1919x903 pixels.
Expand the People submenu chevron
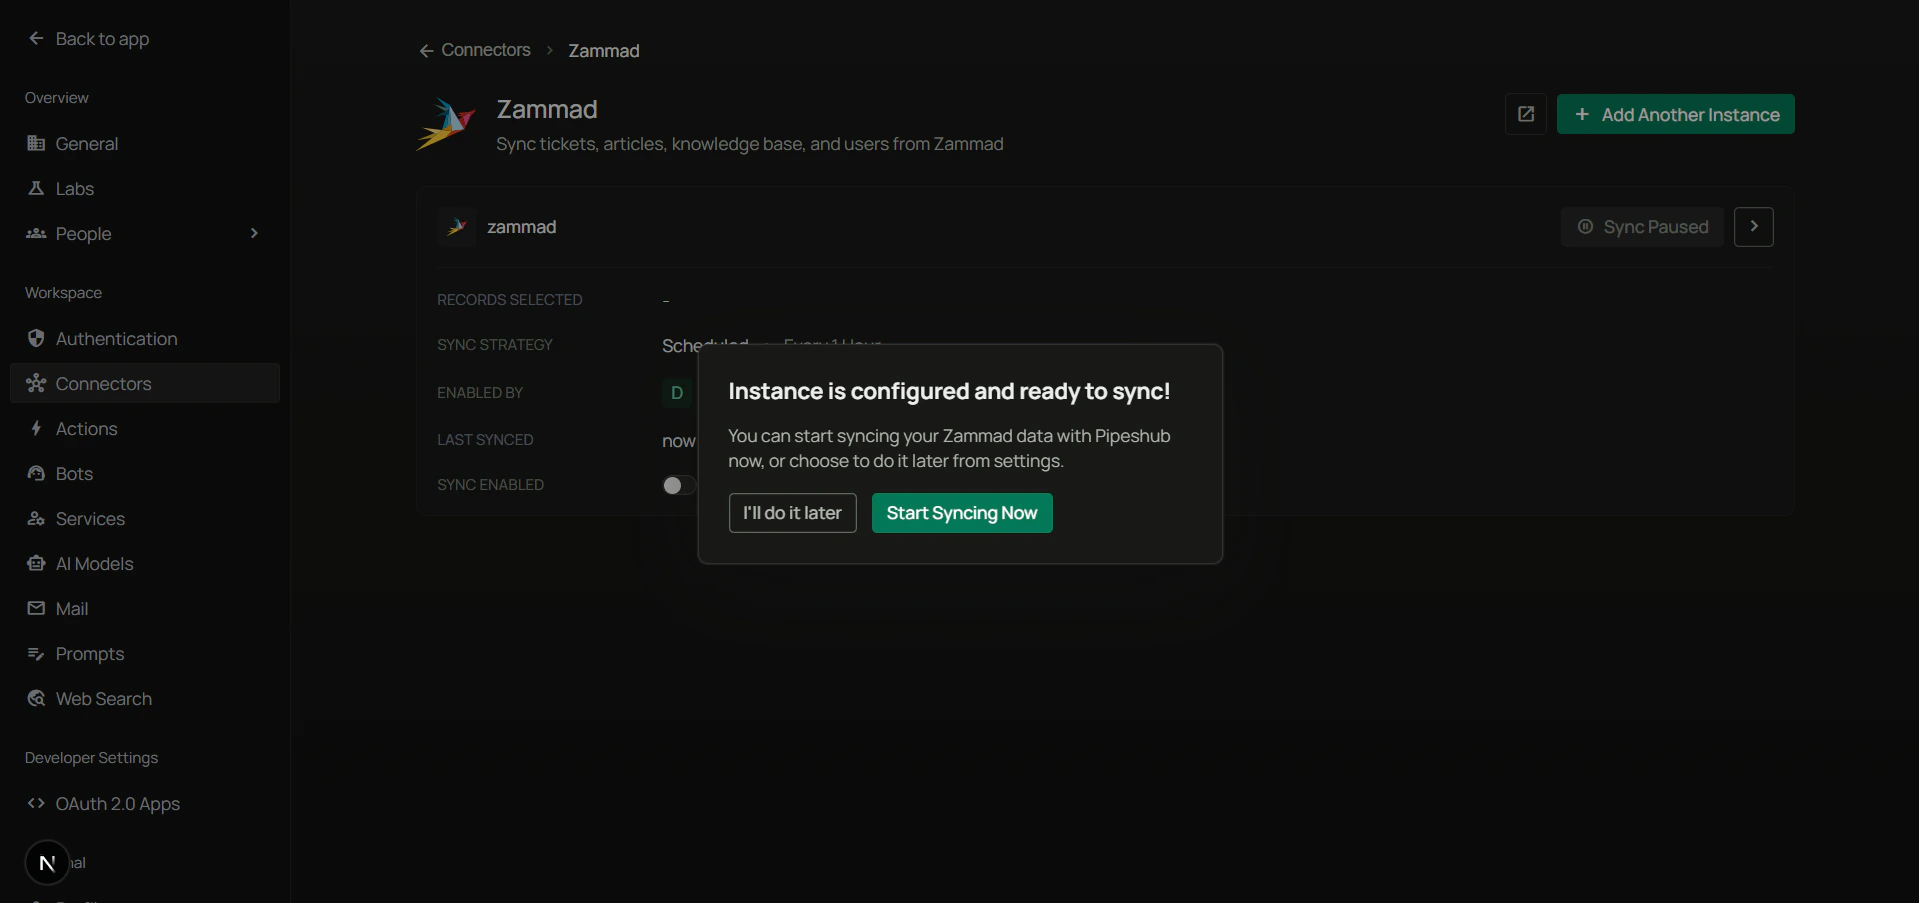pos(254,233)
